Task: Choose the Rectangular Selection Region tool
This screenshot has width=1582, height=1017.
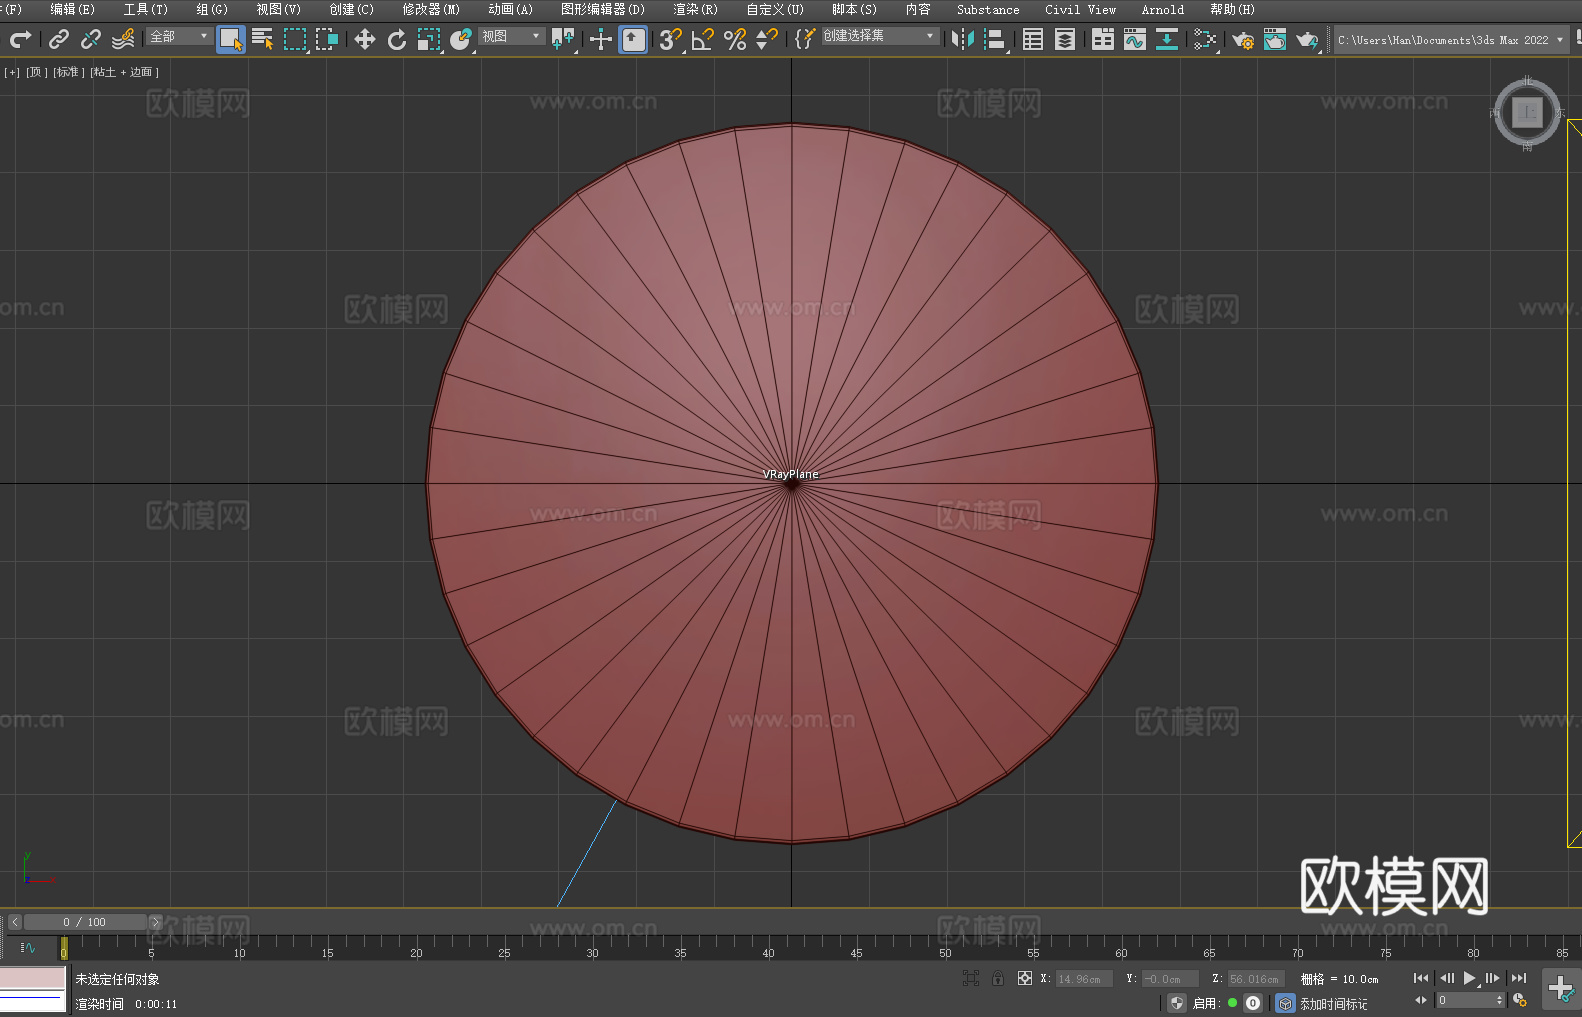Action: coord(295,39)
